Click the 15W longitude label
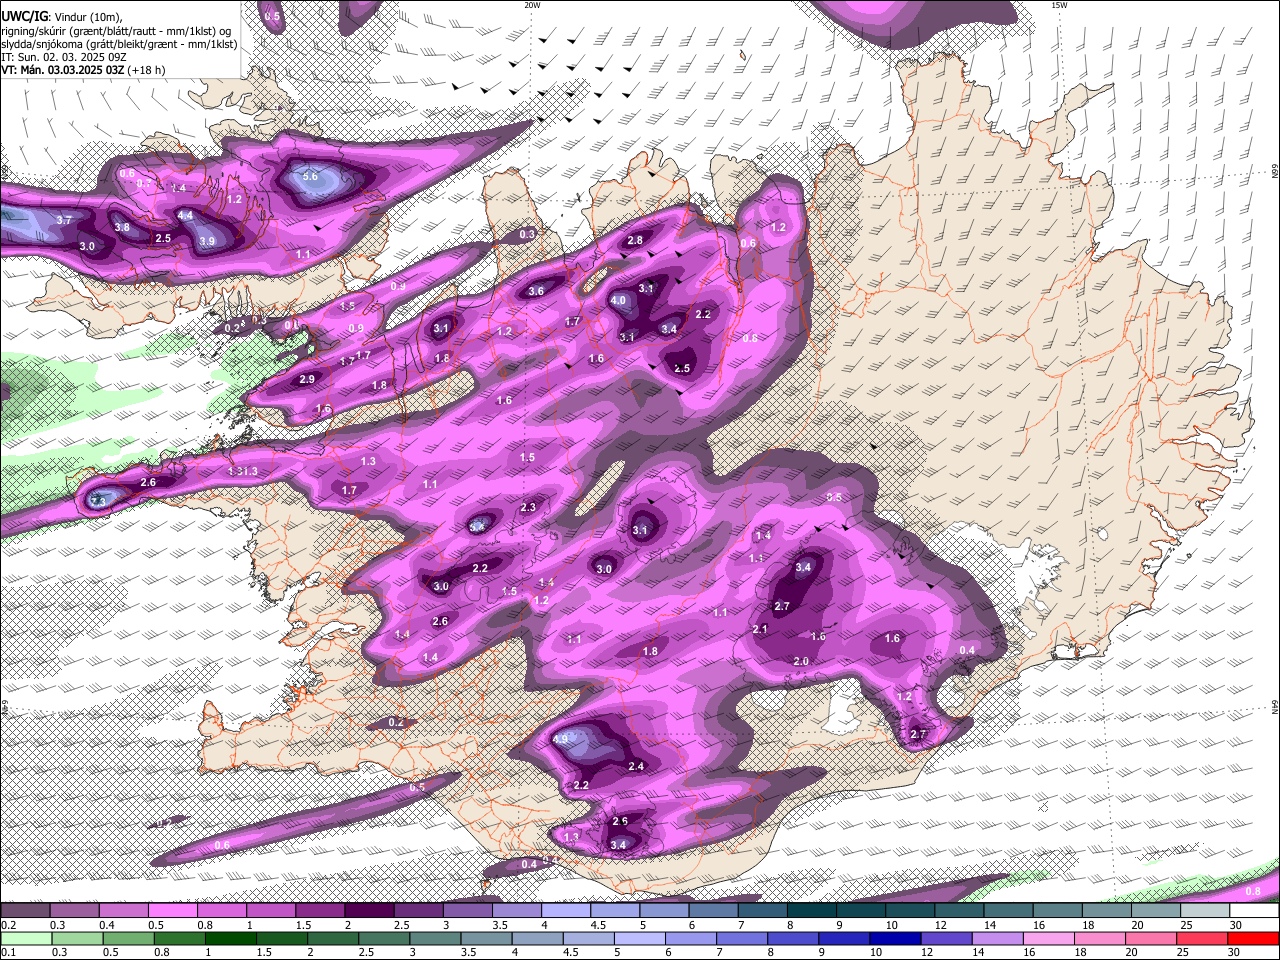 point(1058,5)
